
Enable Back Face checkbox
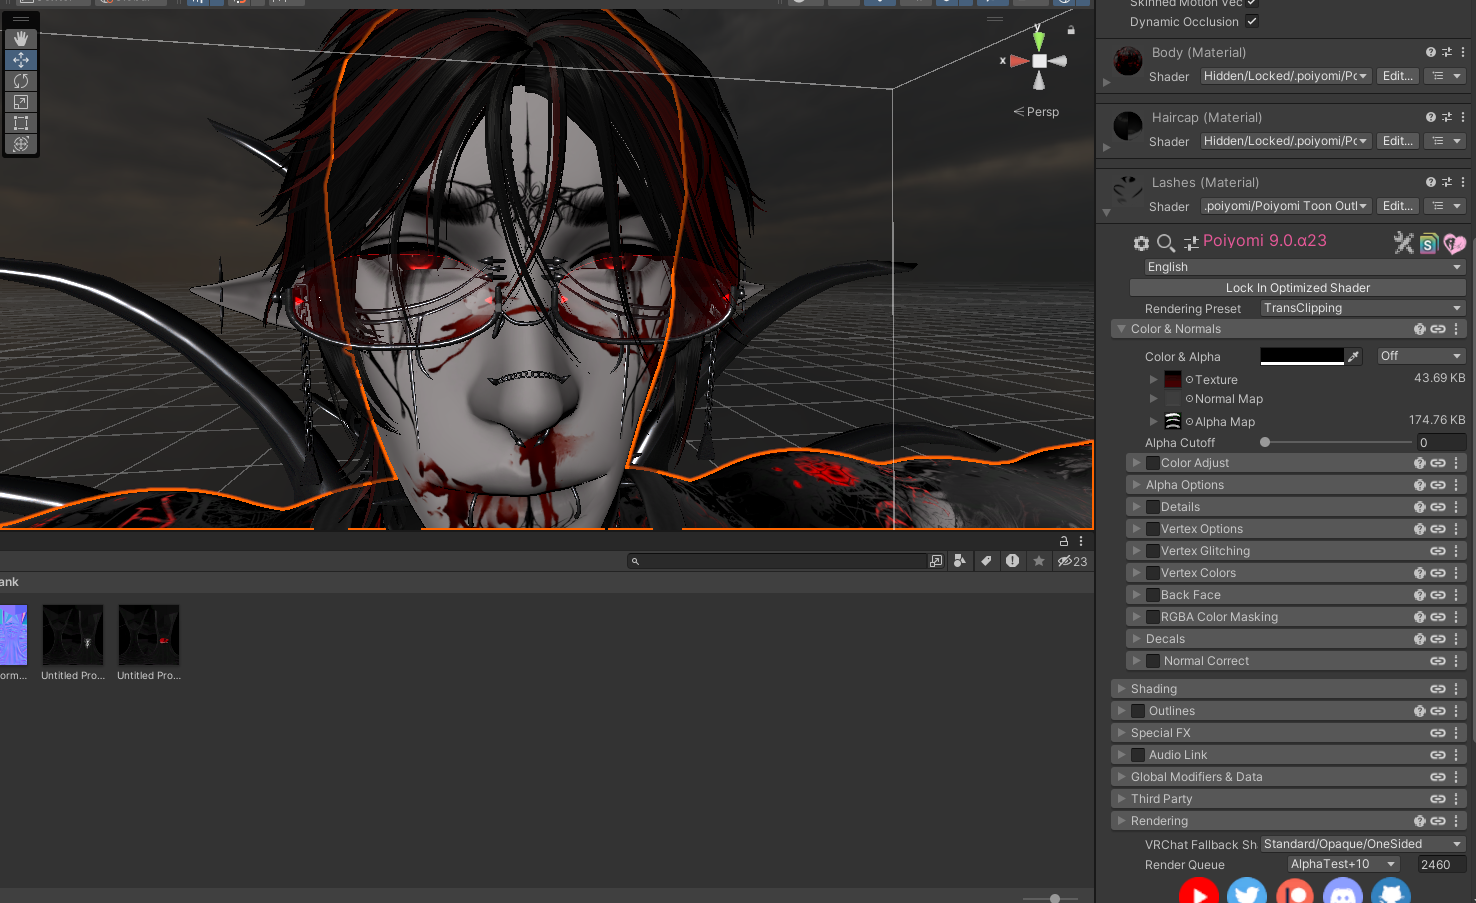coord(1153,595)
